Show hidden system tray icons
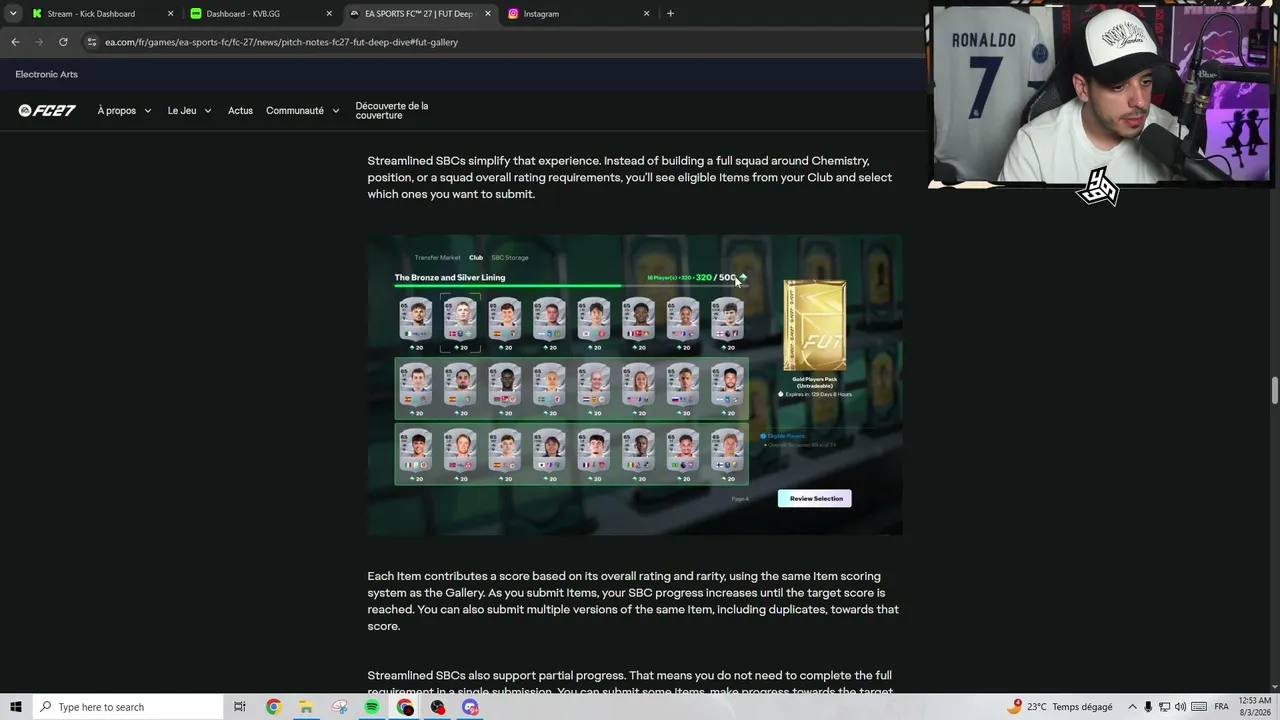Viewport: 1280px width, 720px height. tap(1131, 707)
